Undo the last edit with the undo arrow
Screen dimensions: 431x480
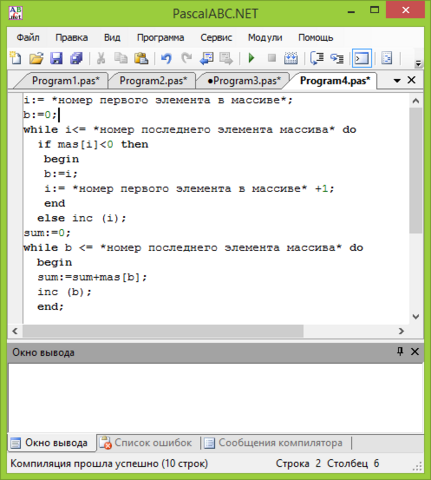click(166, 58)
